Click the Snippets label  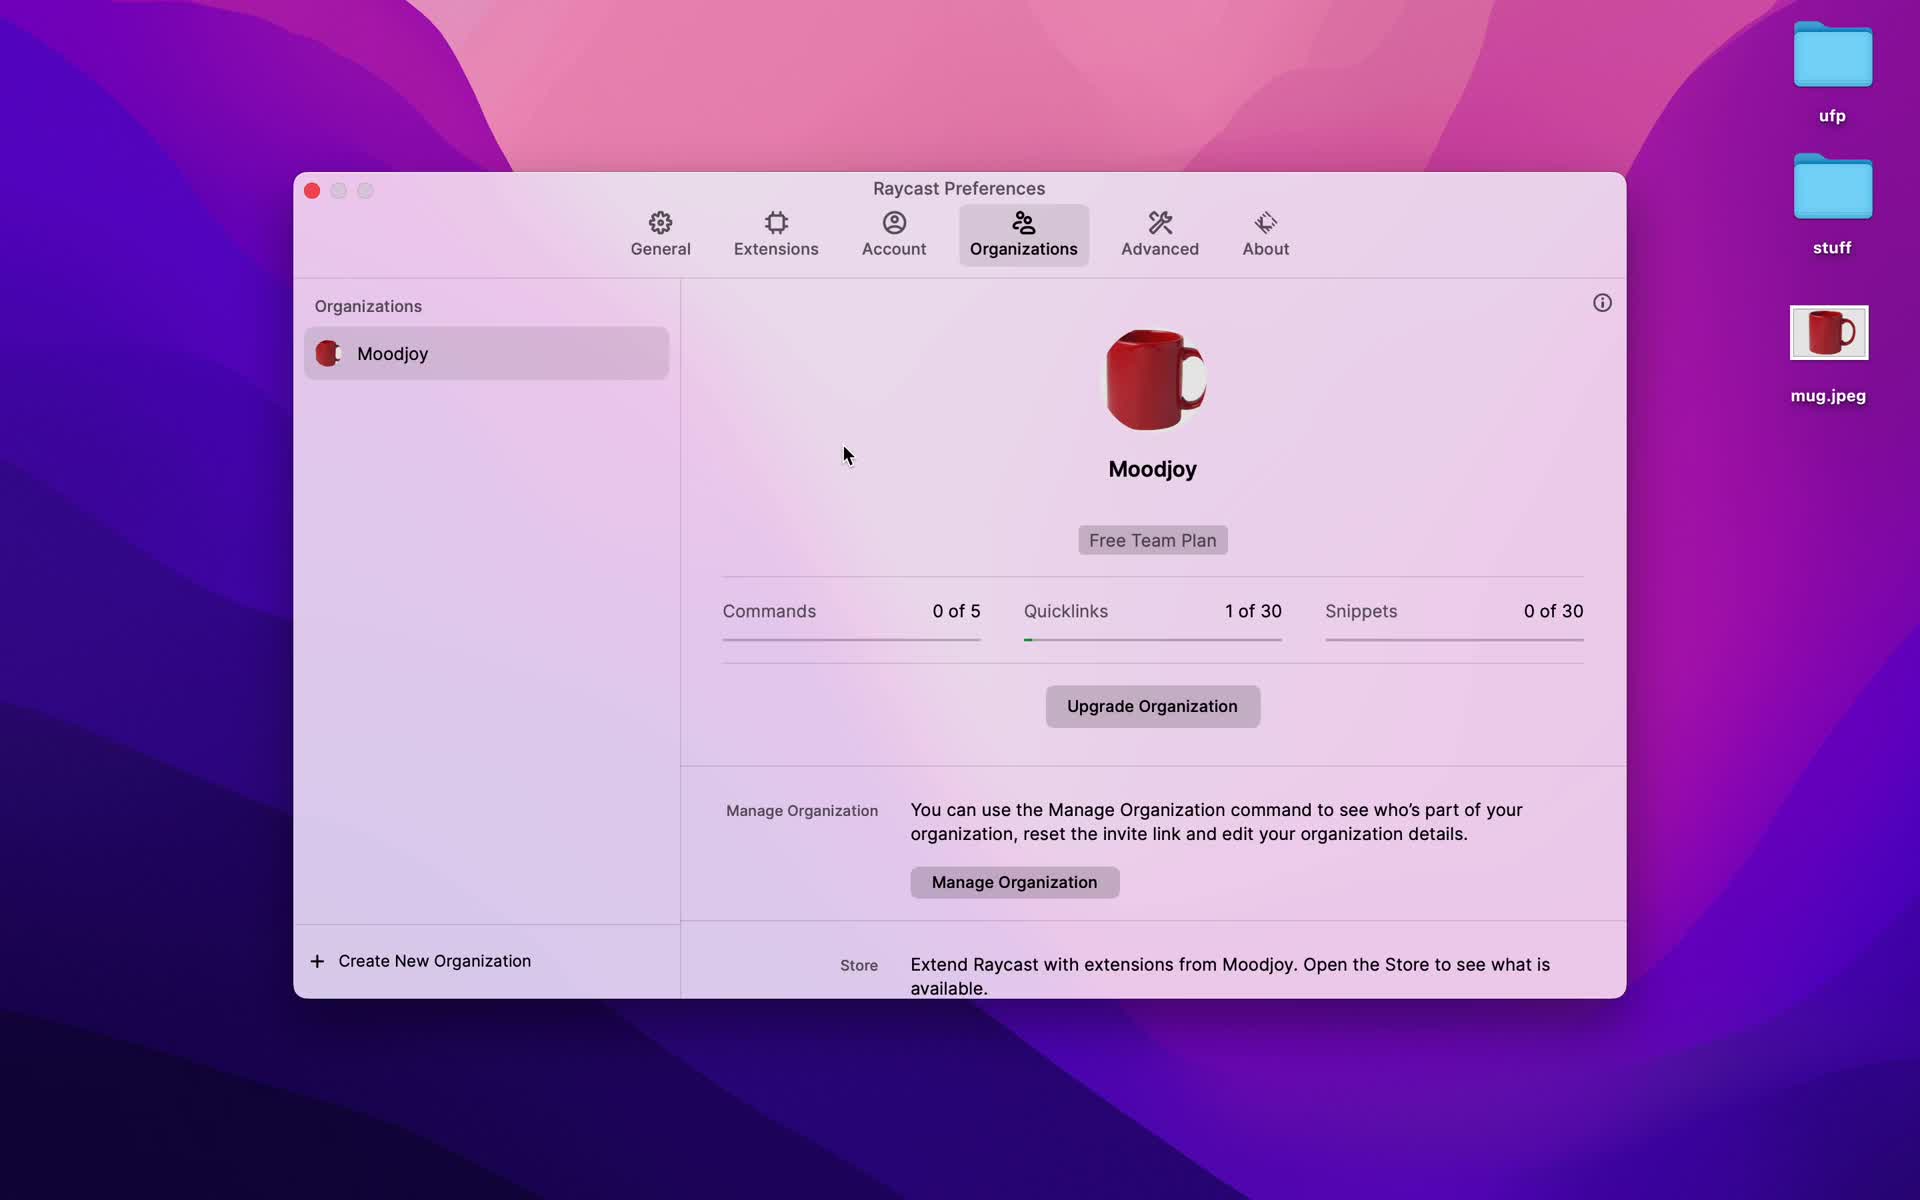(1361, 611)
